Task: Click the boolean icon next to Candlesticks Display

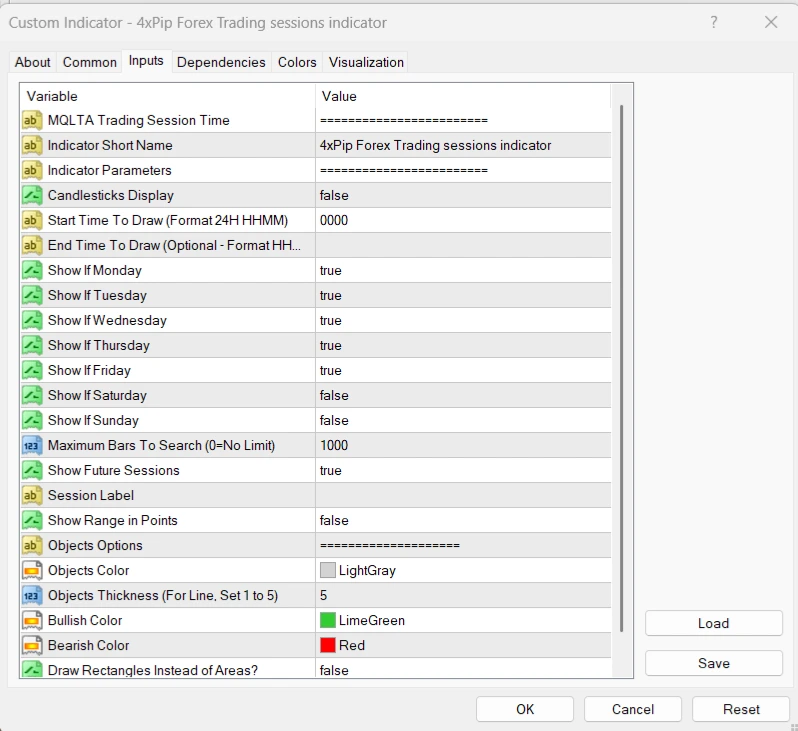Action: coord(32,195)
